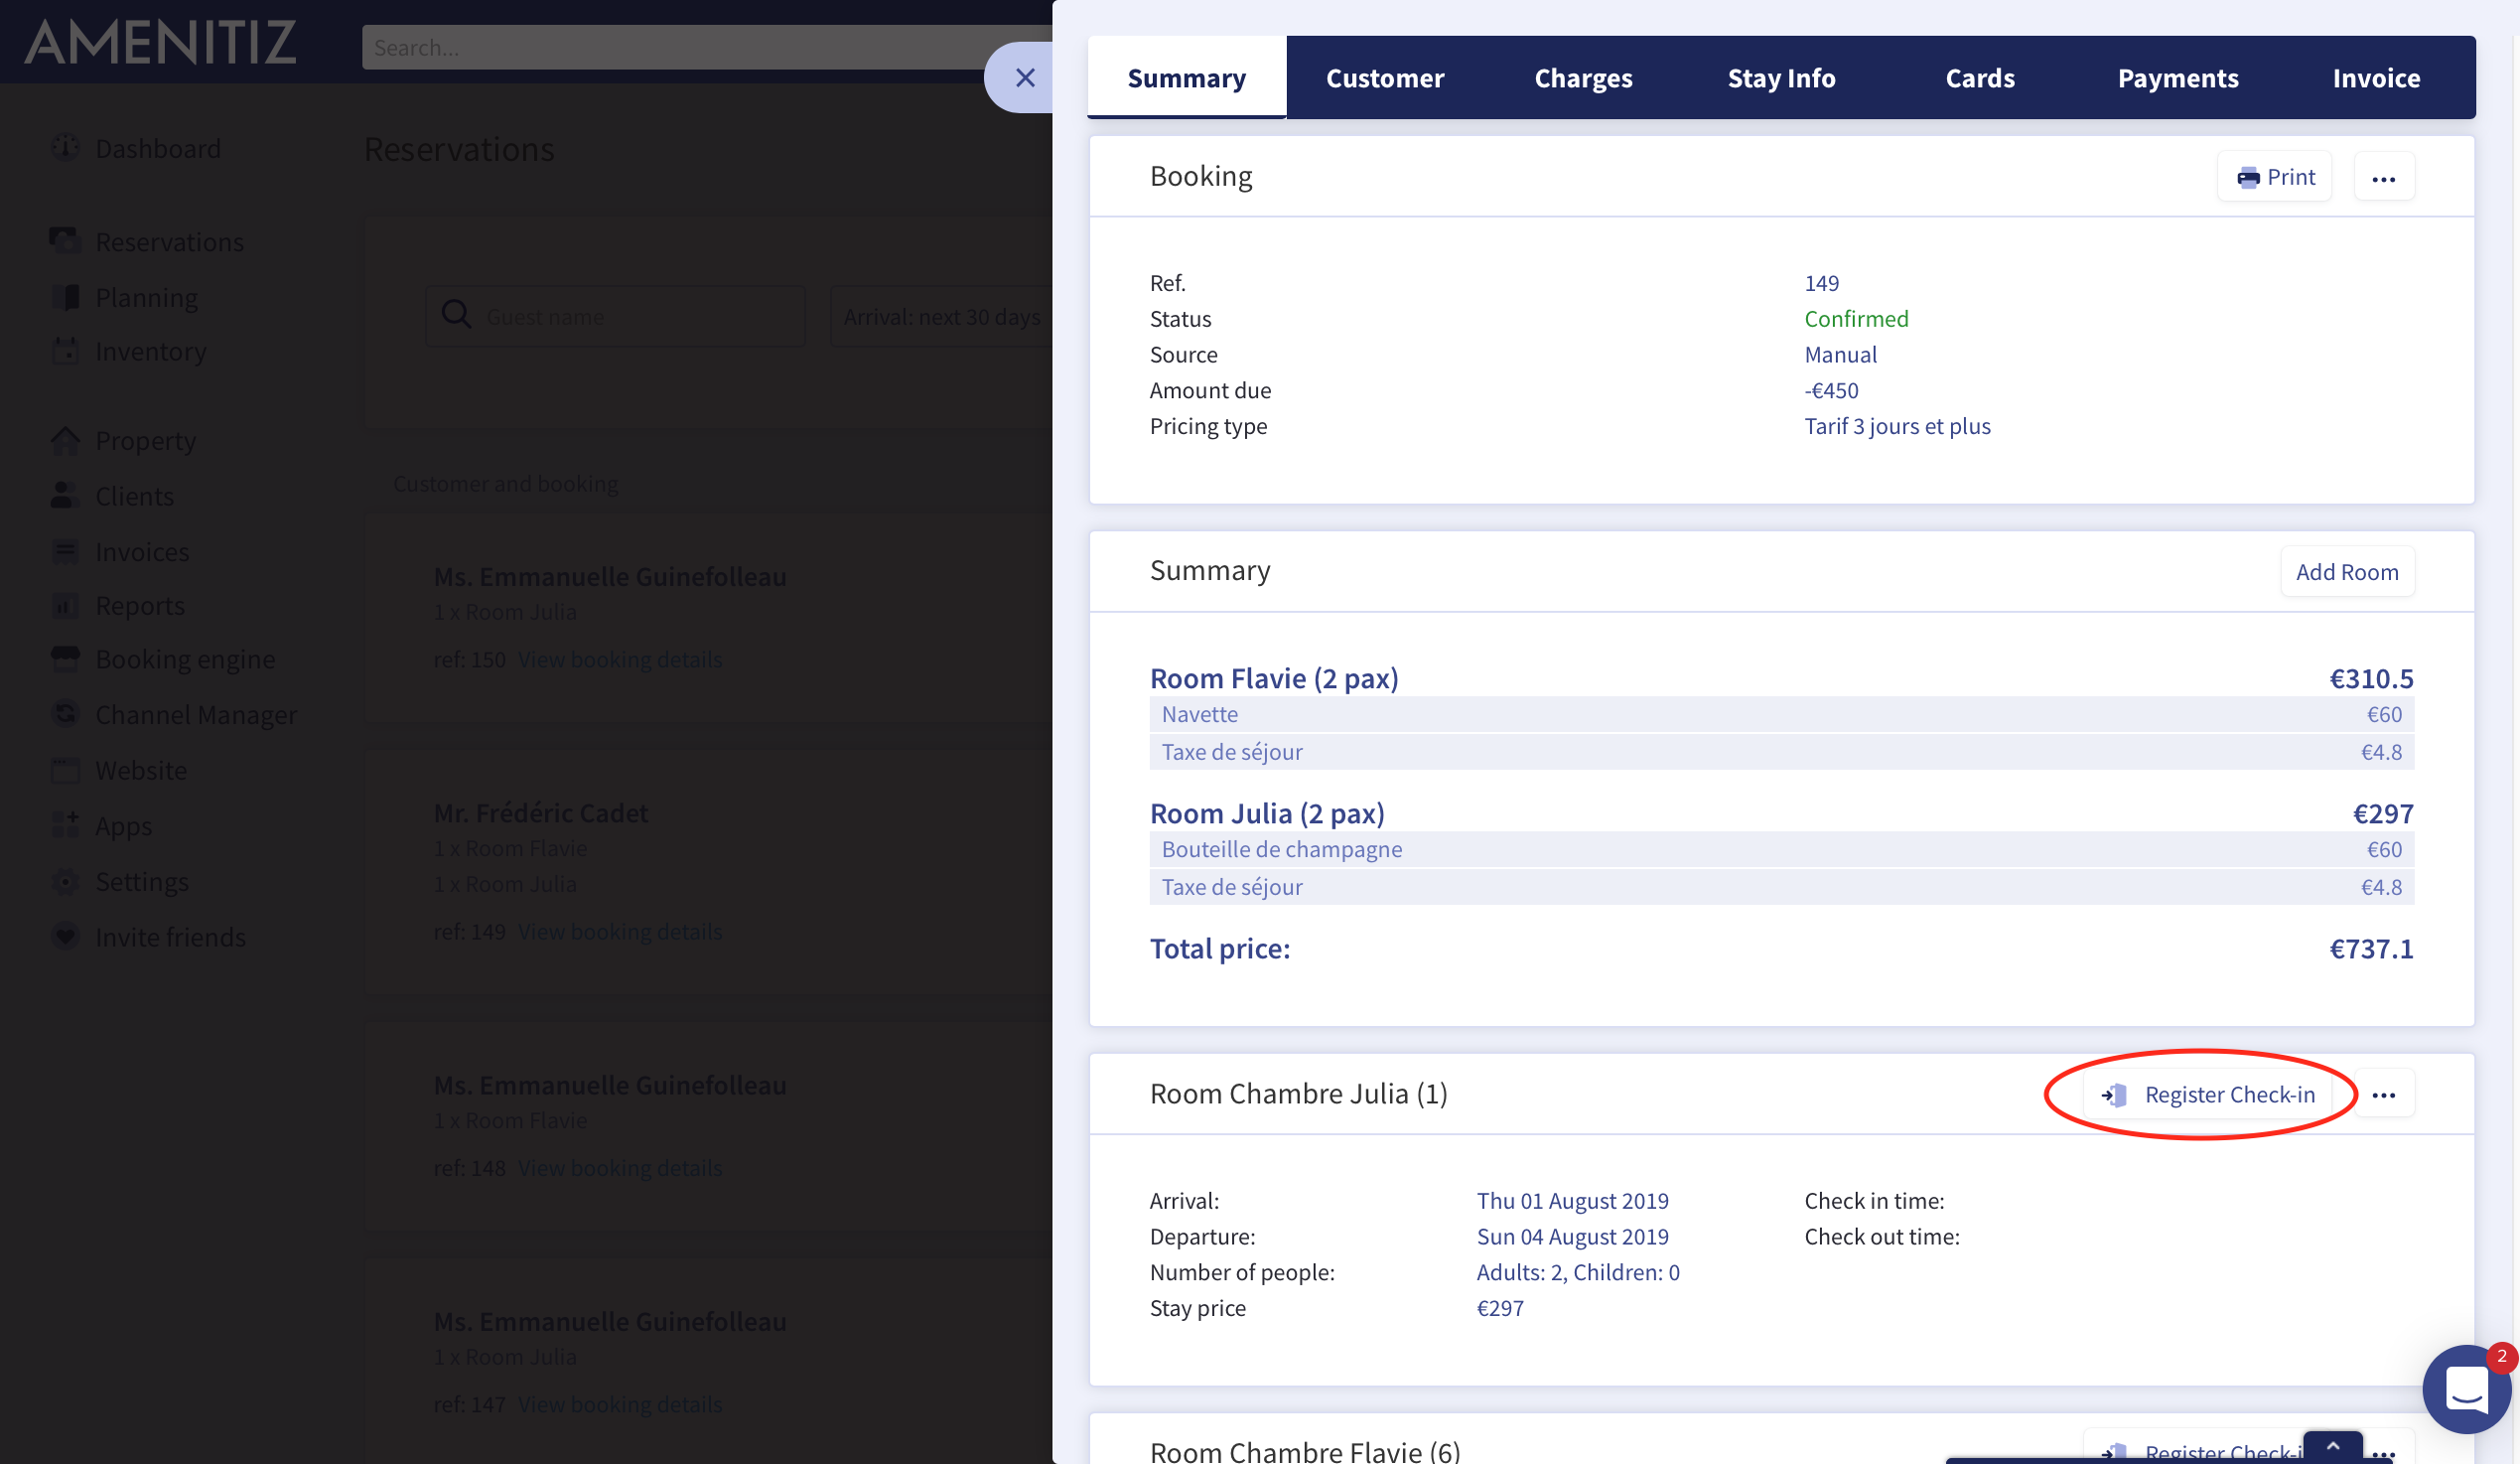Click Sun 04 August 2019 departure date
Viewport: 2520px width, 1464px height.
pos(1572,1236)
